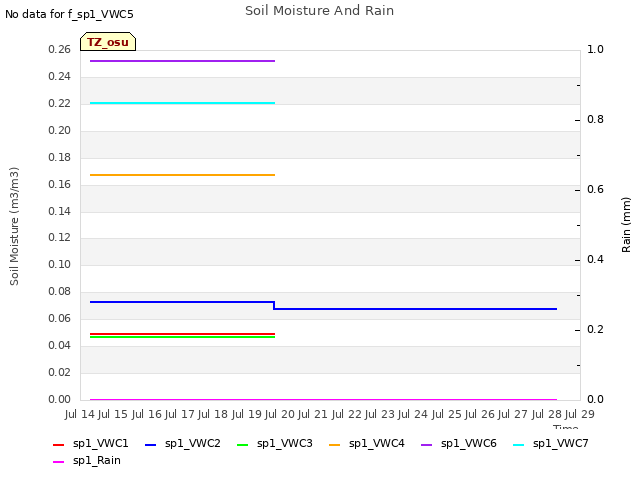
Task: Click the sp1_VWC4 orange legend swatch
Action: click(x=335, y=444)
